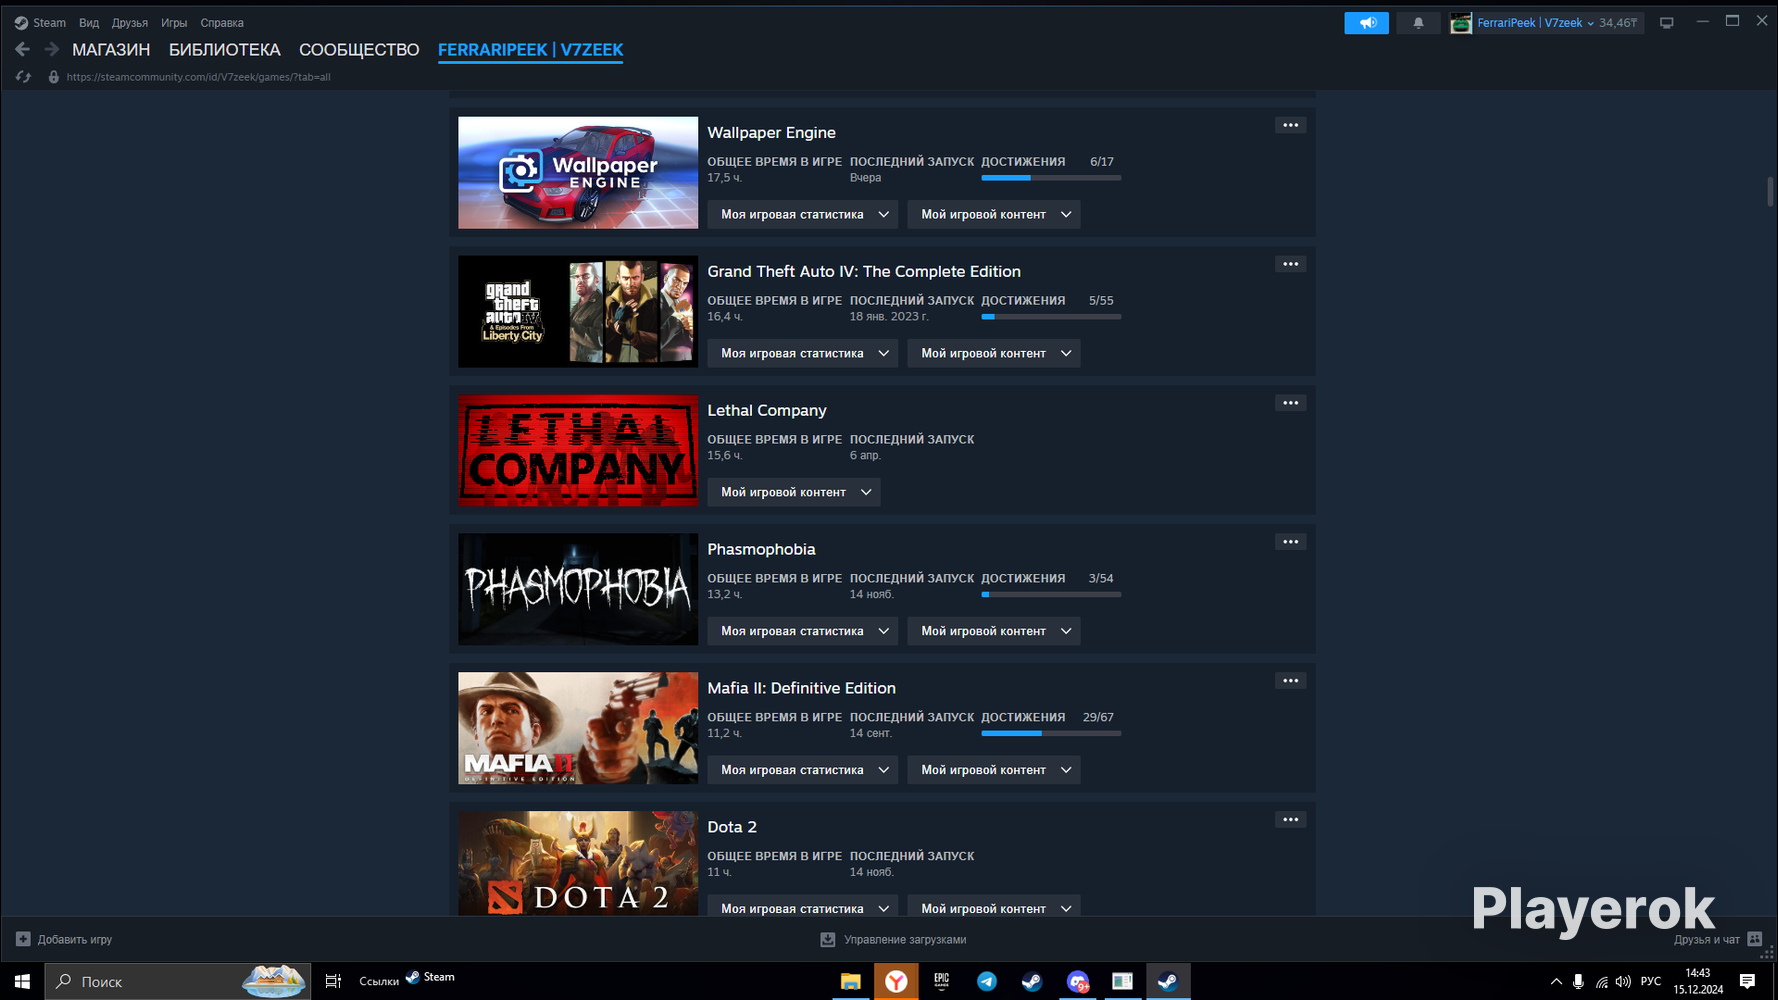Go to the МАГАЗИН tab
Viewport: 1778px width, 1000px height.
111,50
